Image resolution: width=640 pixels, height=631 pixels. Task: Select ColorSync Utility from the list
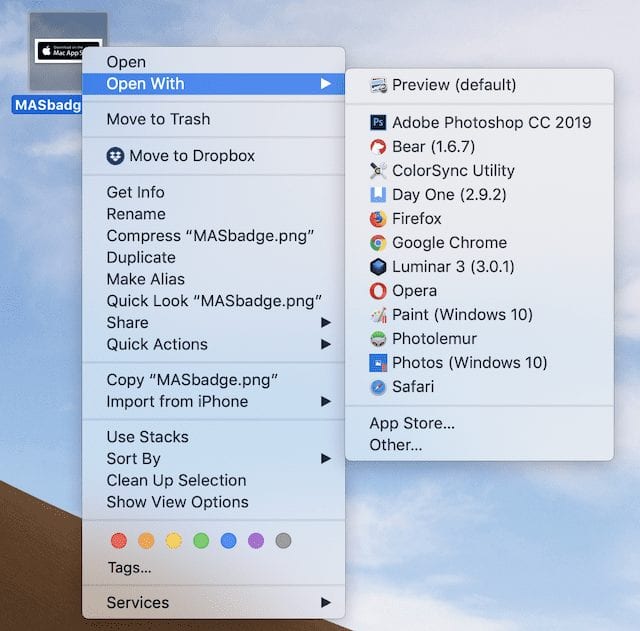[453, 170]
